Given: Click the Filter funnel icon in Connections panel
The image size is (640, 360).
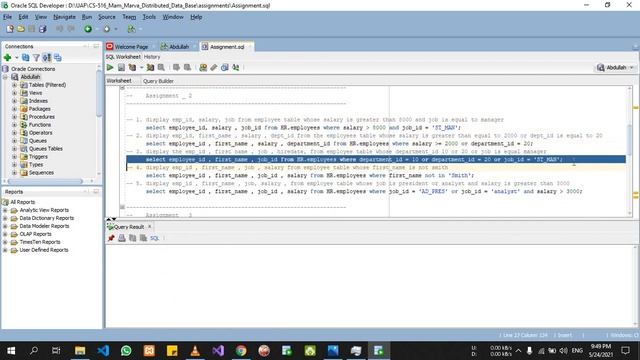Looking at the screenshot, I should point(36,58).
